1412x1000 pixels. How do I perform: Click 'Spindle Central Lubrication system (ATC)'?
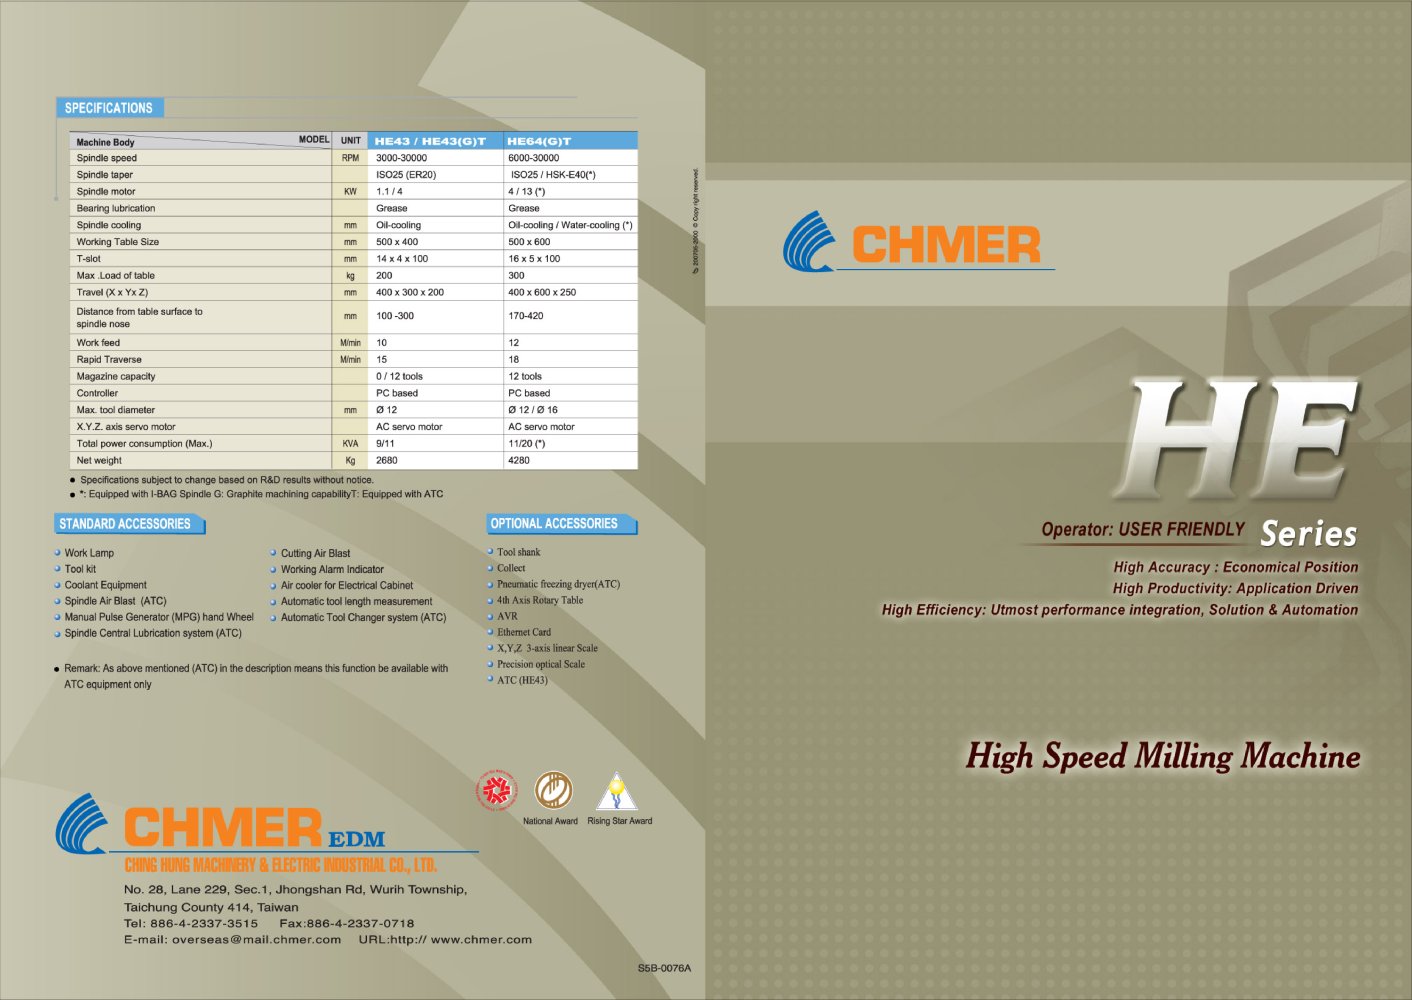[x=153, y=633]
